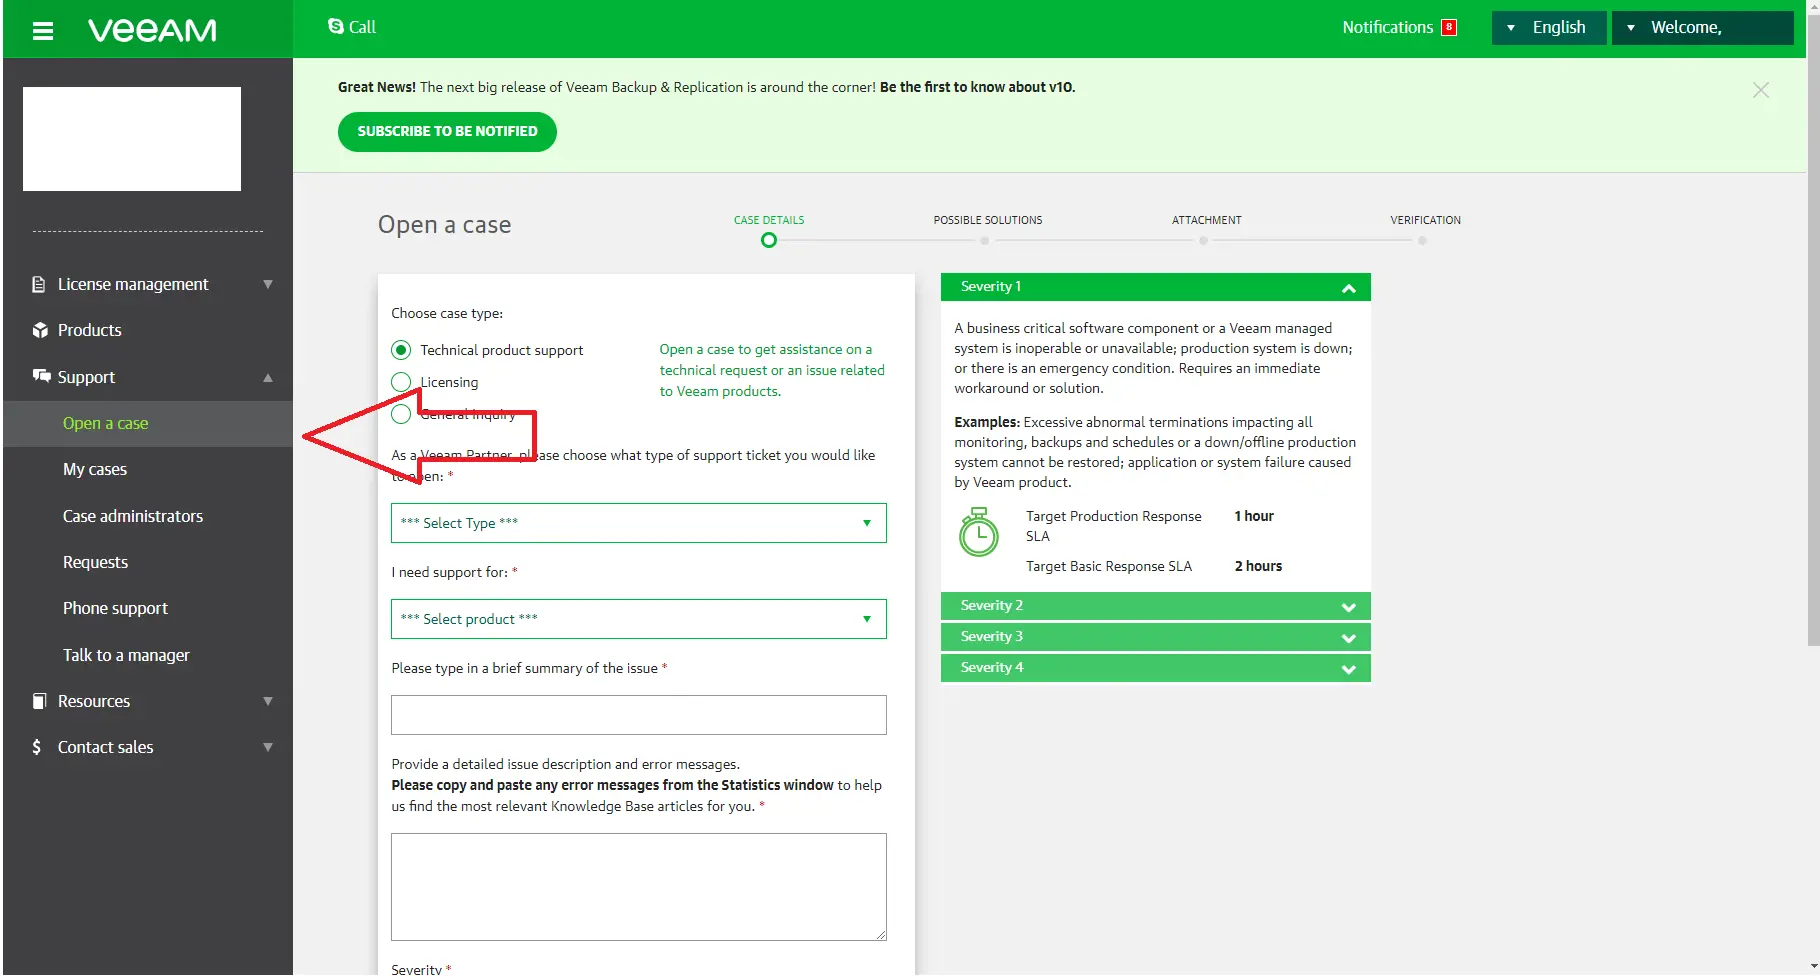Click the License management document icon
The image size is (1820, 976).
pos(39,285)
